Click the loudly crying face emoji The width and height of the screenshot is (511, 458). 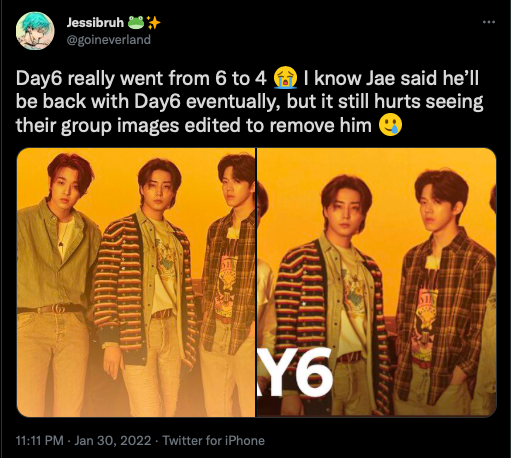285,78
